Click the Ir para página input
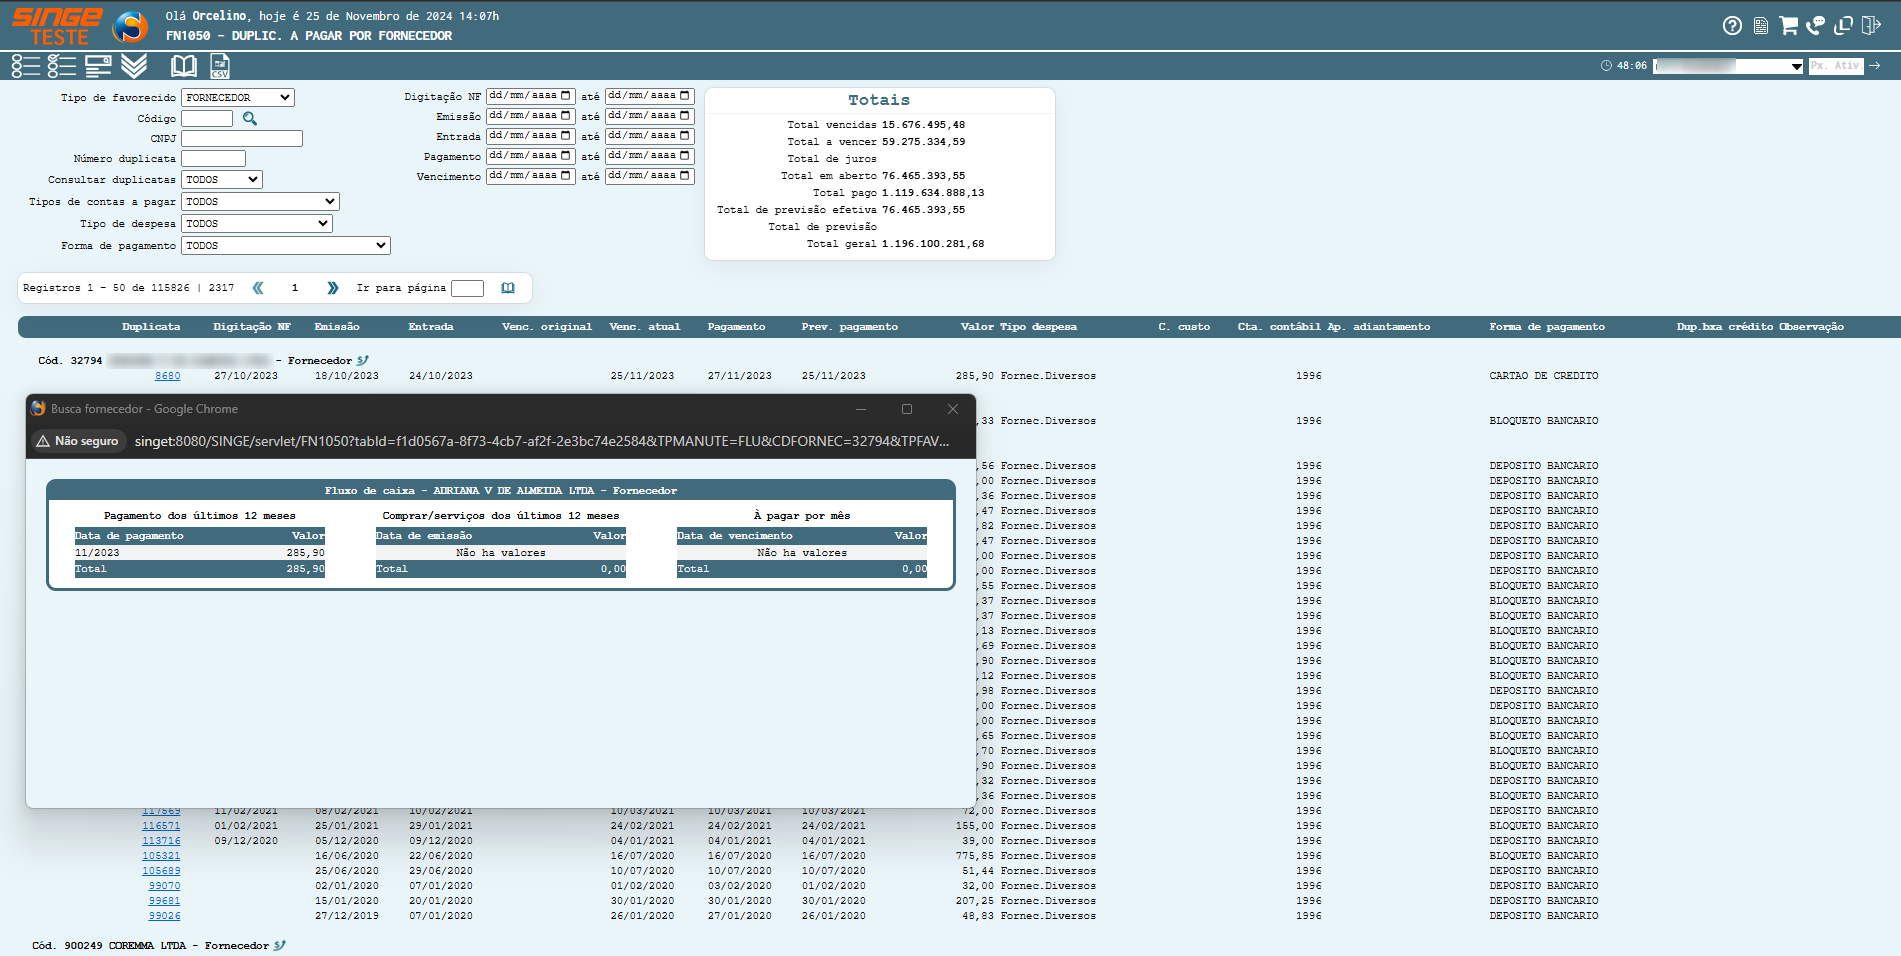 coord(467,289)
